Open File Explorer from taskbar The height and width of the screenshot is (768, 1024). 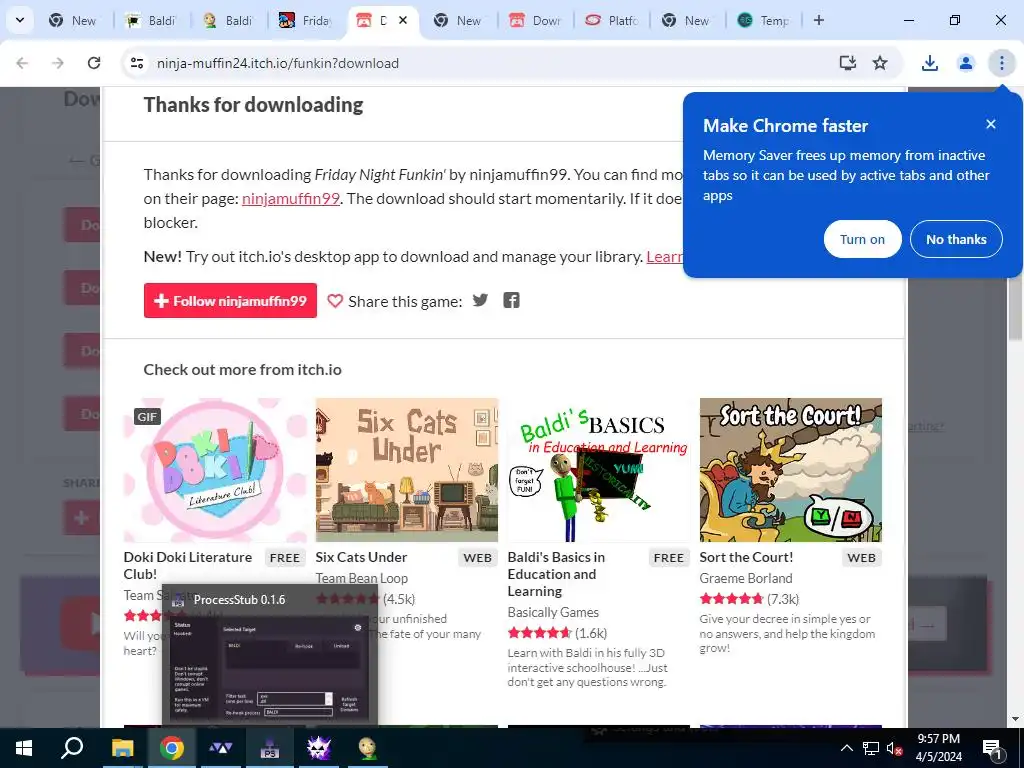coord(122,748)
